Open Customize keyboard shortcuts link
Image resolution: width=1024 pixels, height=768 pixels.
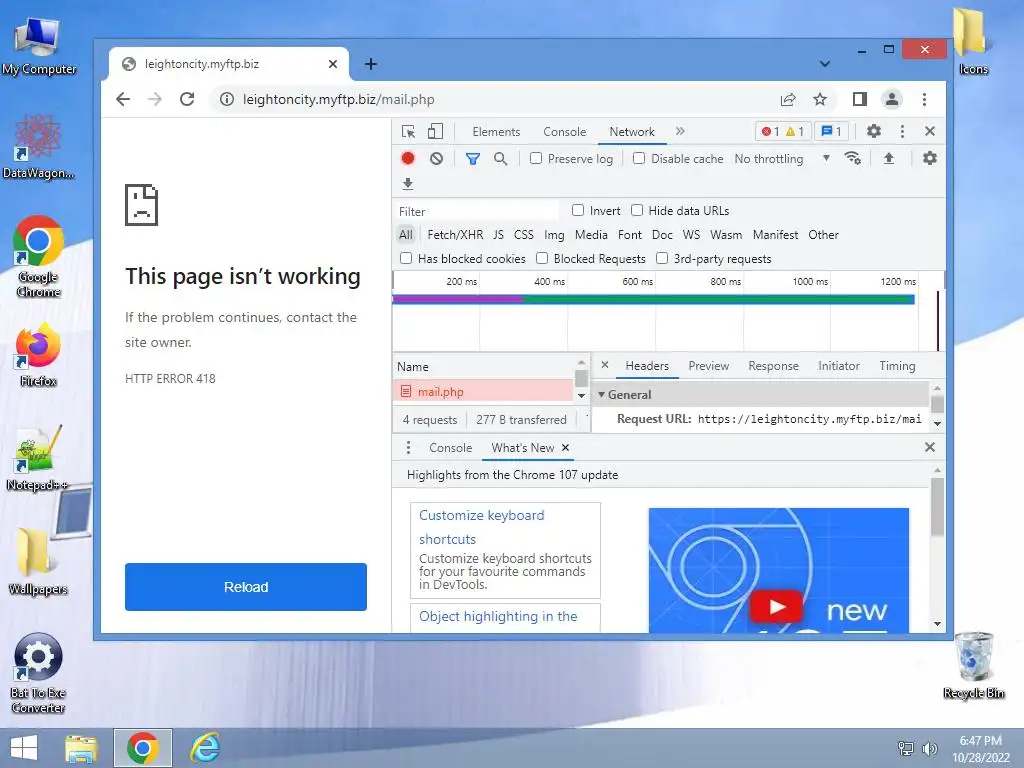point(481,527)
